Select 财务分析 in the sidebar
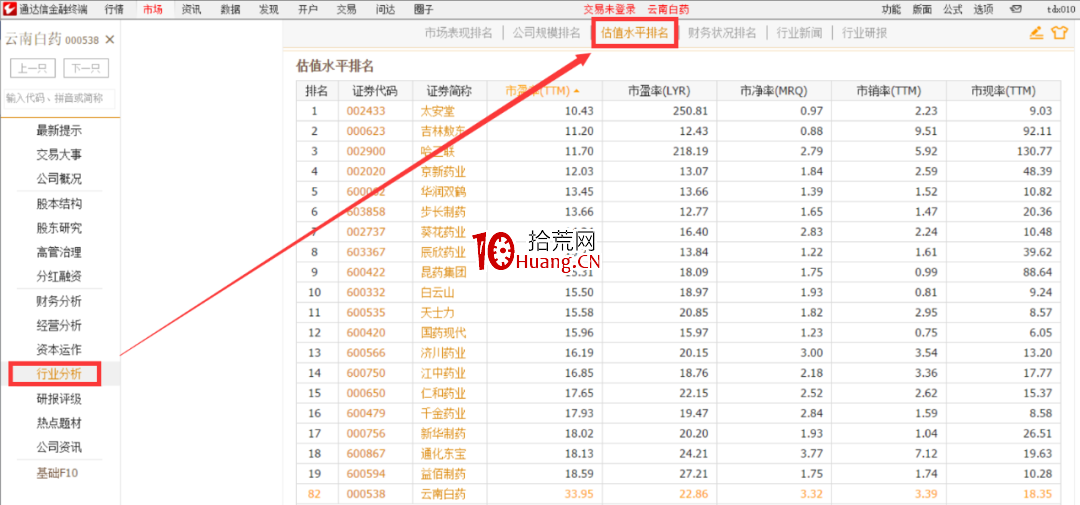Image resolution: width=1080 pixels, height=505 pixels. click(59, 301)
